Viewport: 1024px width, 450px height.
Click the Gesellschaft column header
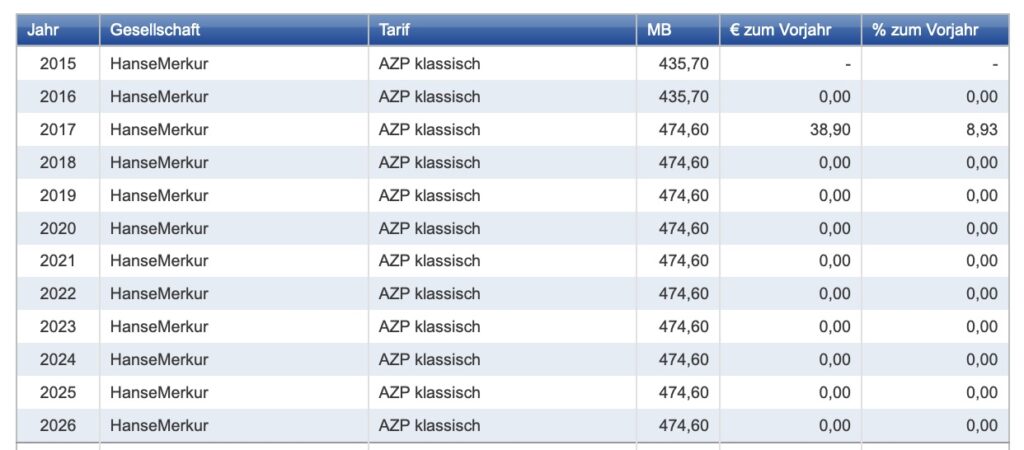point(155,30)
